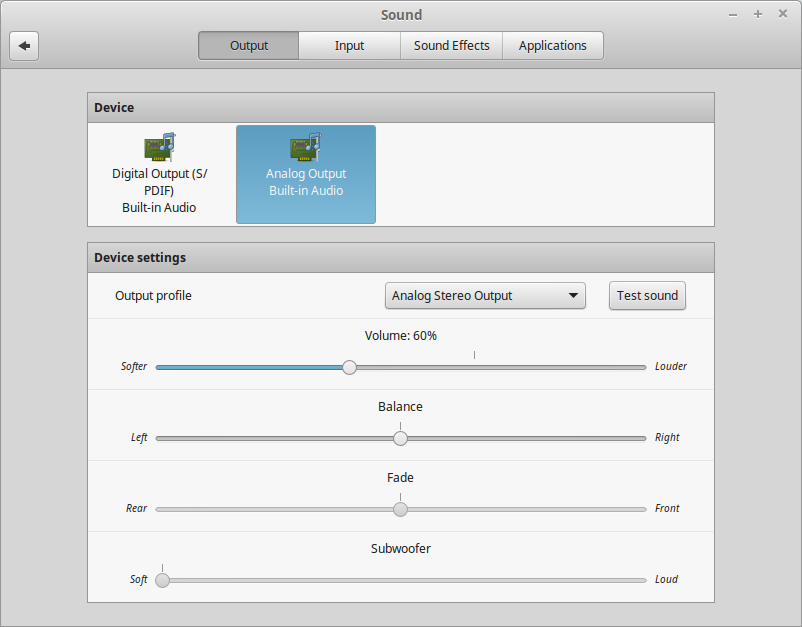Close the Sound window
The width and height of the screenshot is (802, 627).
783,14
